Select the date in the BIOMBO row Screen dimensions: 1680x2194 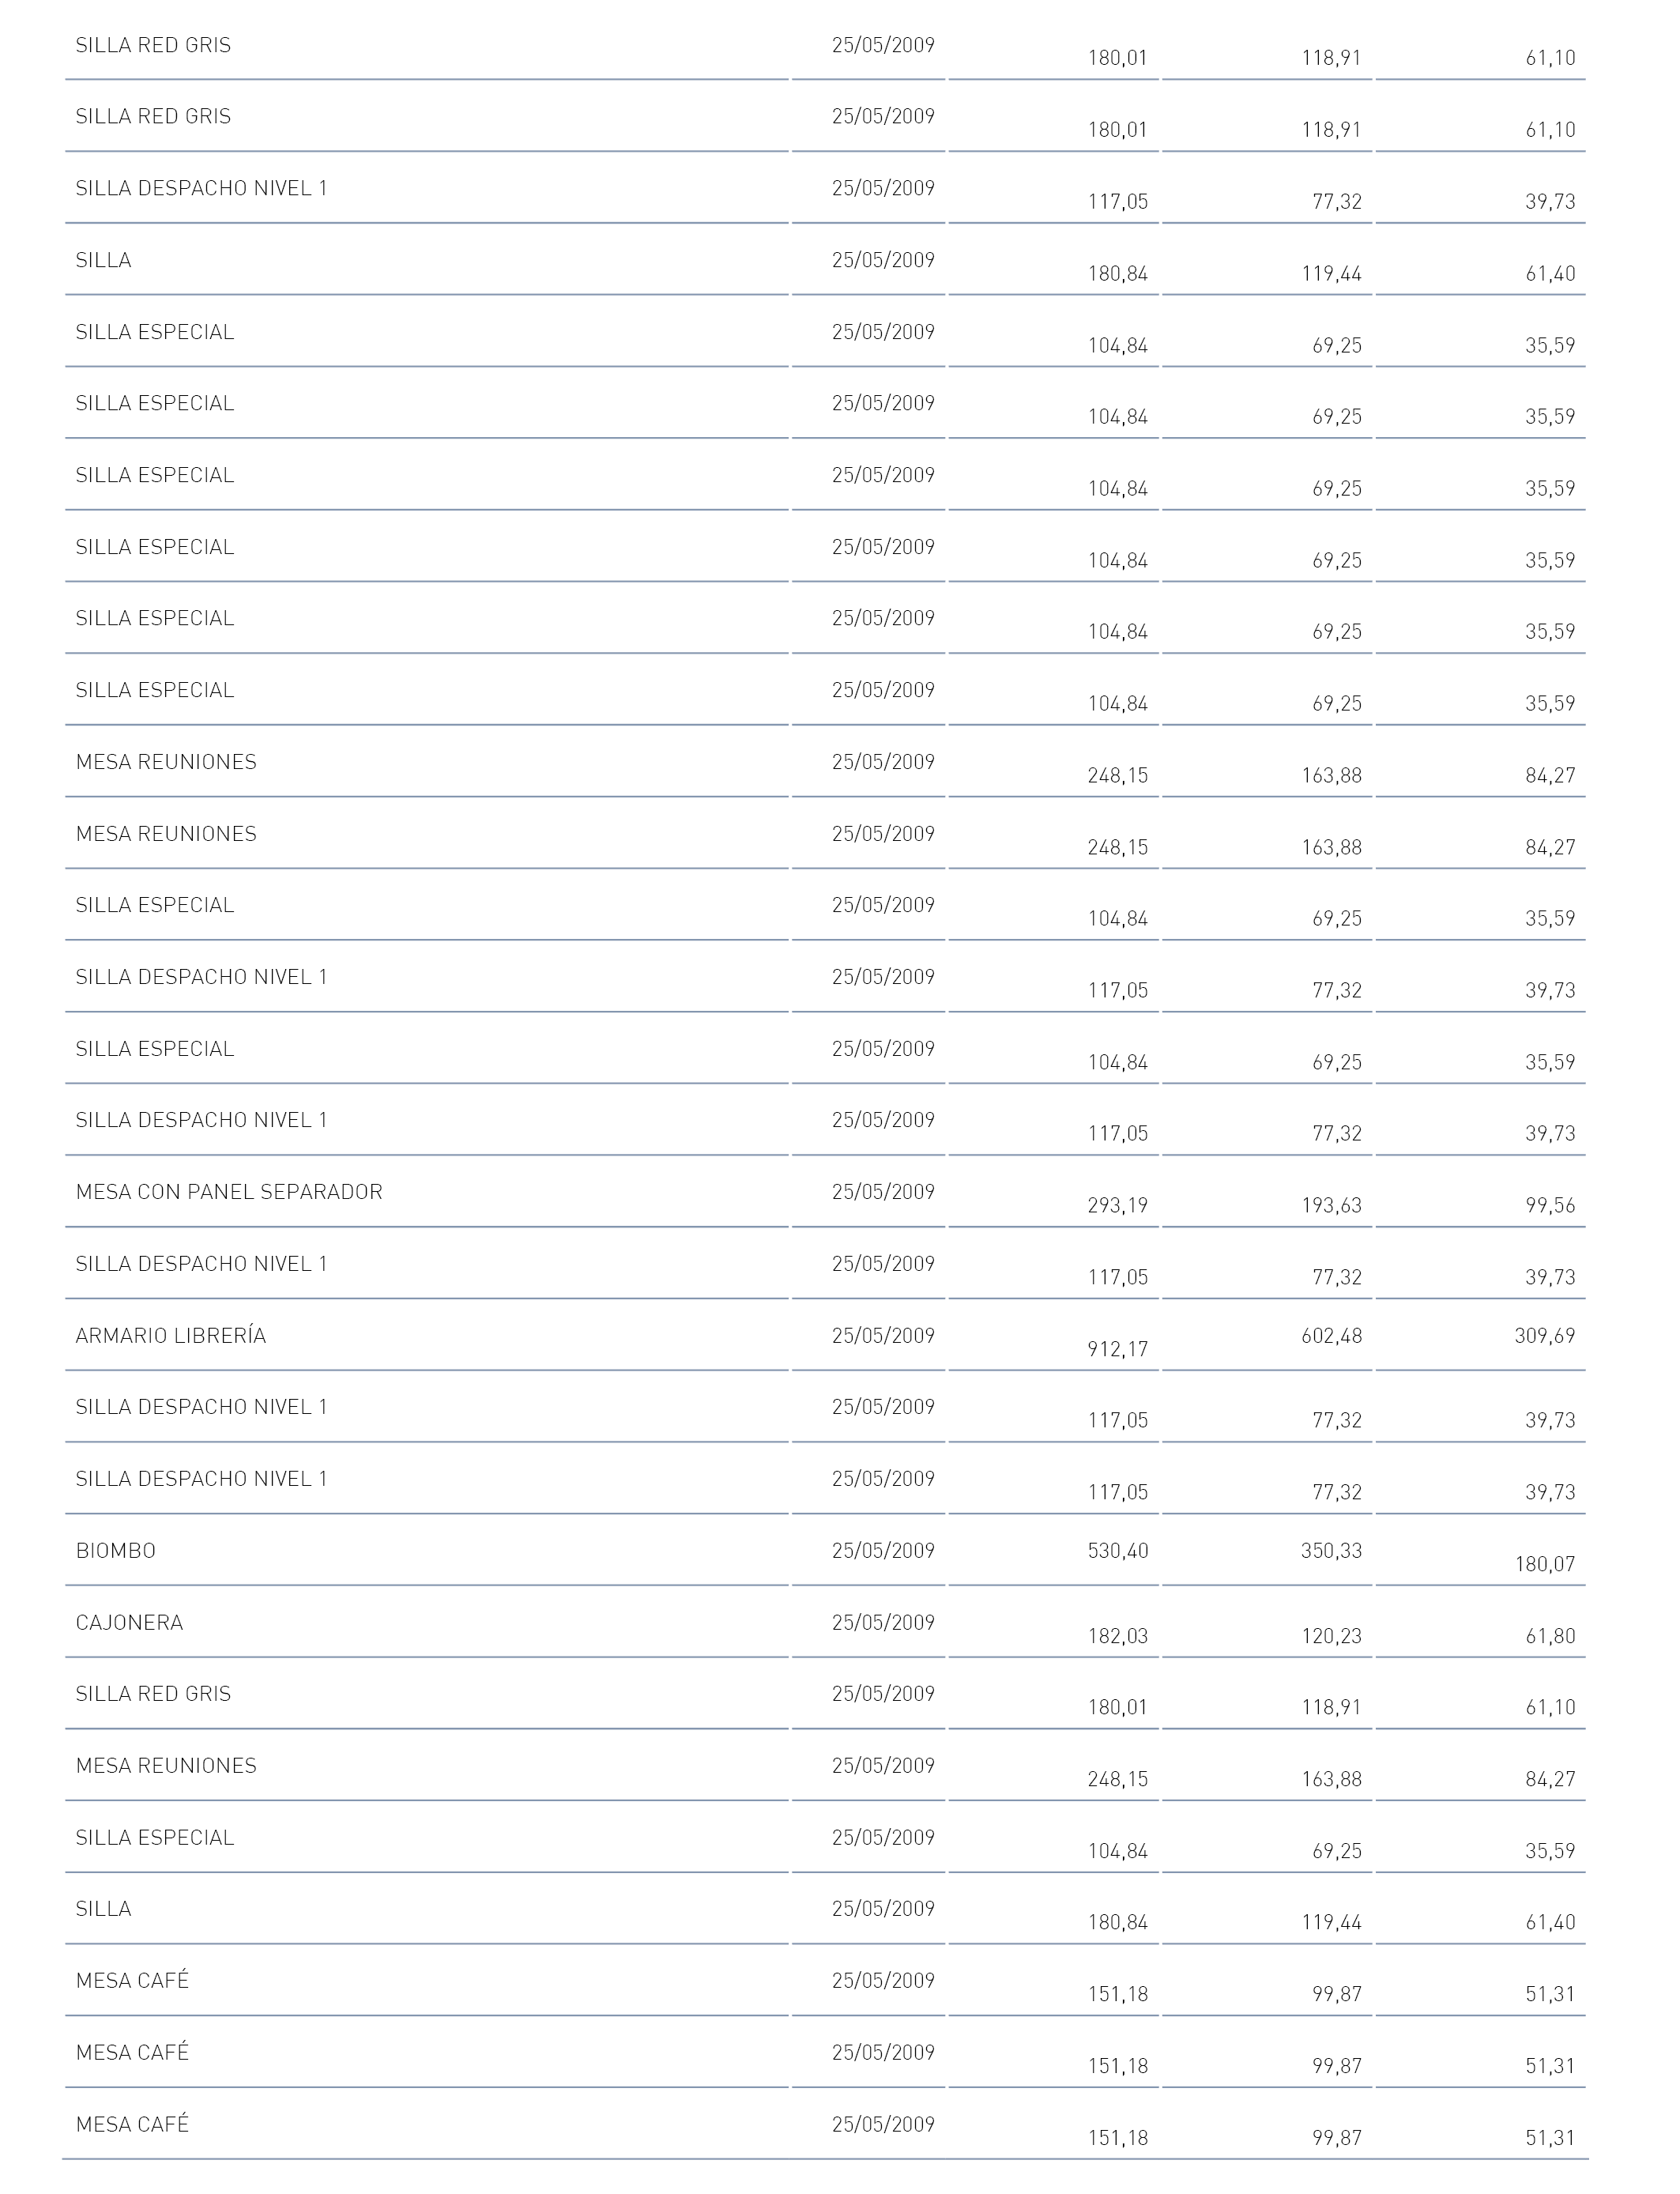[x=883, y=1550]
